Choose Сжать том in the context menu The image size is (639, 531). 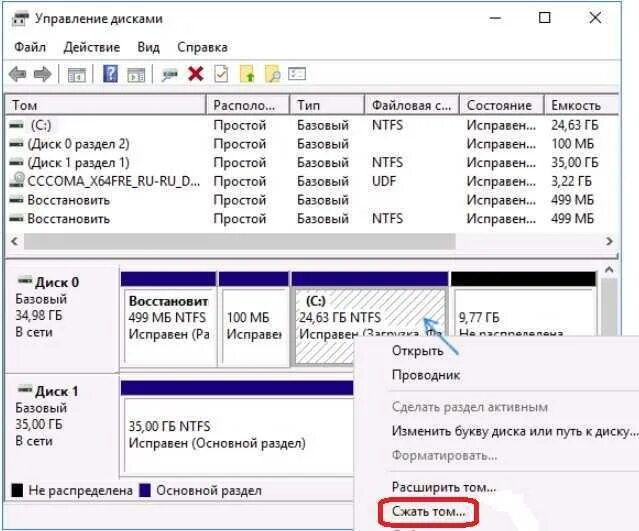point(428,511)
